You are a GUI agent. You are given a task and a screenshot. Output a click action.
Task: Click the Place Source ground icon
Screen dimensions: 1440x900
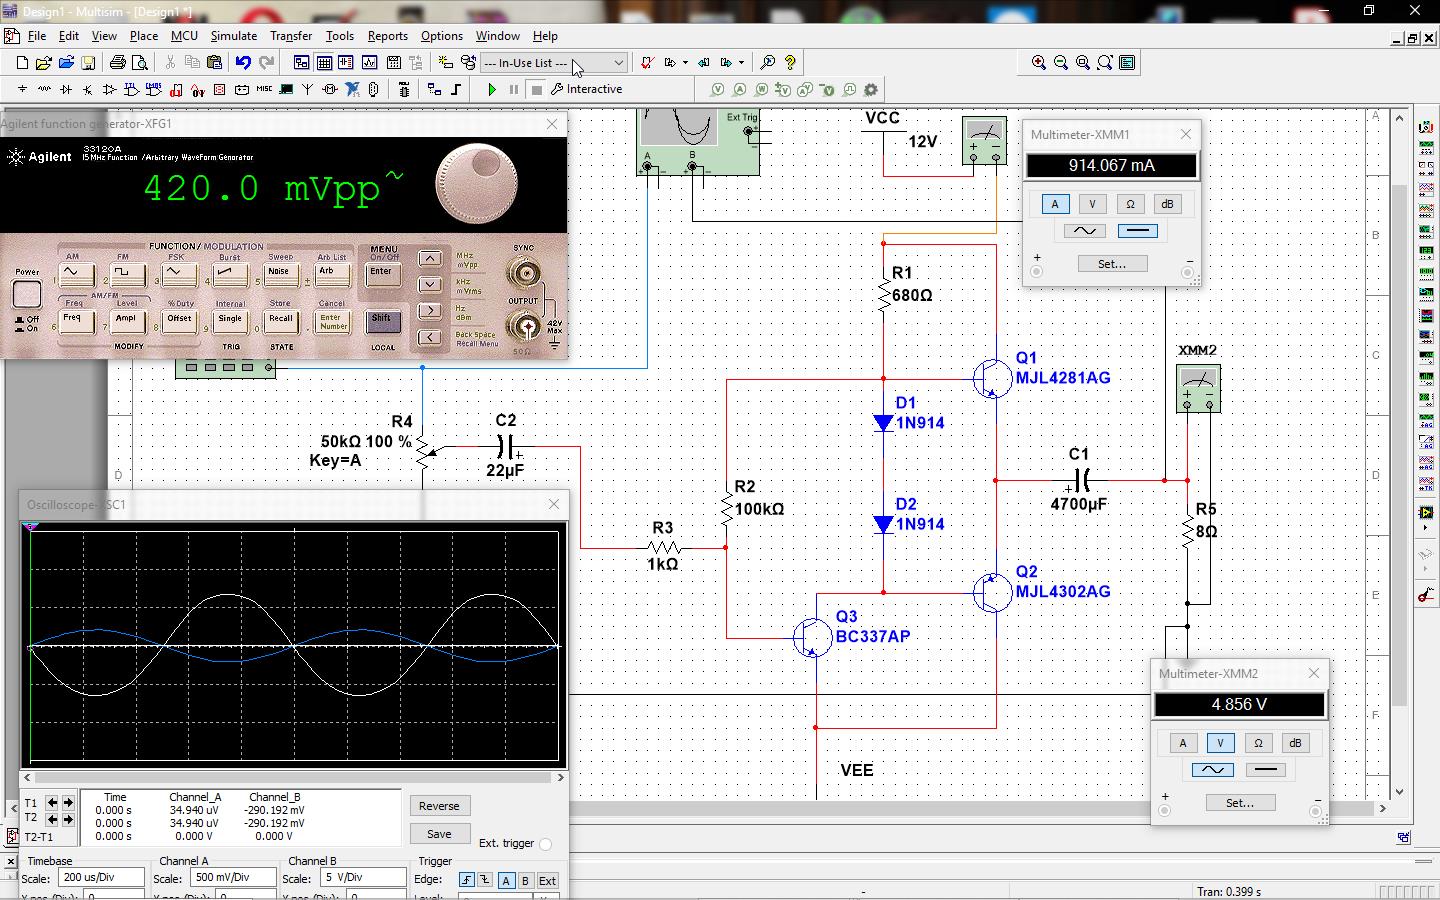point(22,89)
